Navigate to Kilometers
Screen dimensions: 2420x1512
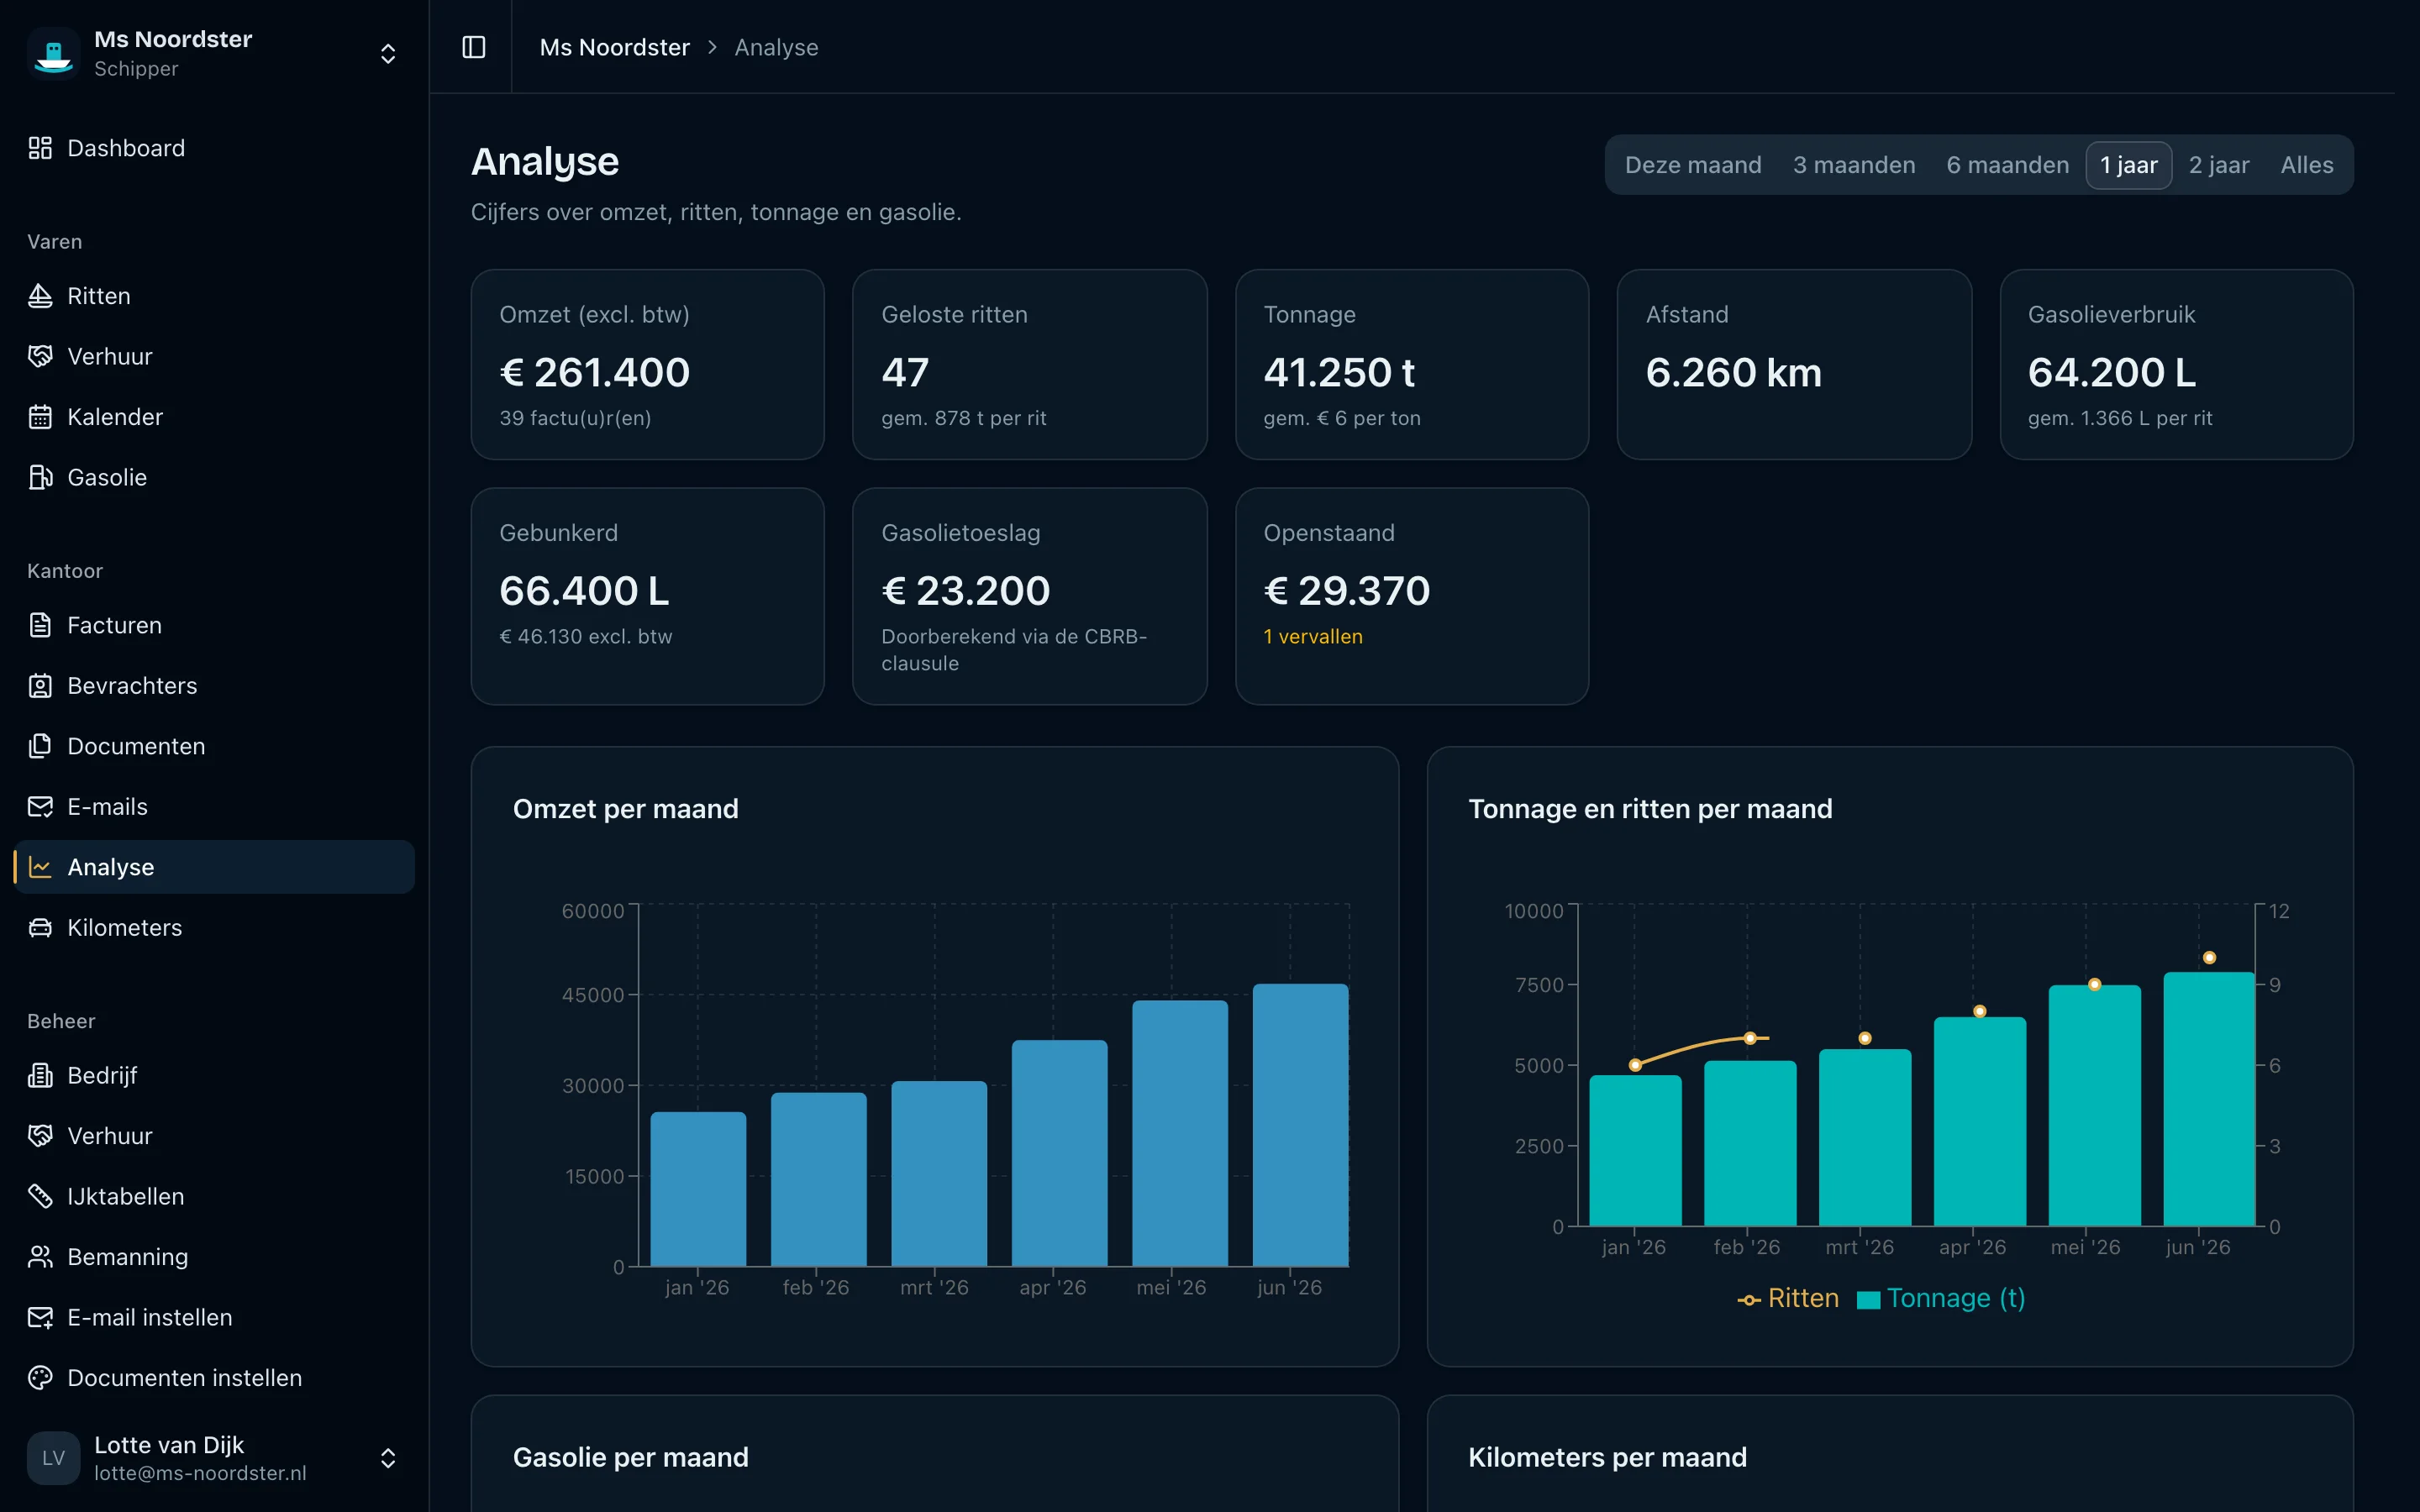(x=214, y=928)
